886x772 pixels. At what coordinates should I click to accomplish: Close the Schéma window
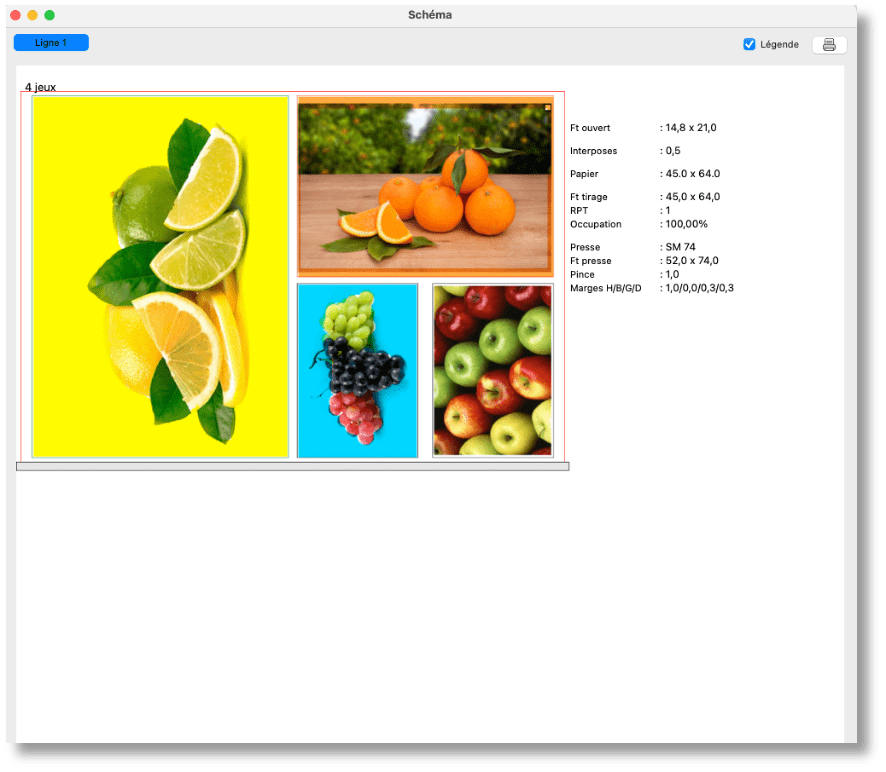[x=16, y=15]
